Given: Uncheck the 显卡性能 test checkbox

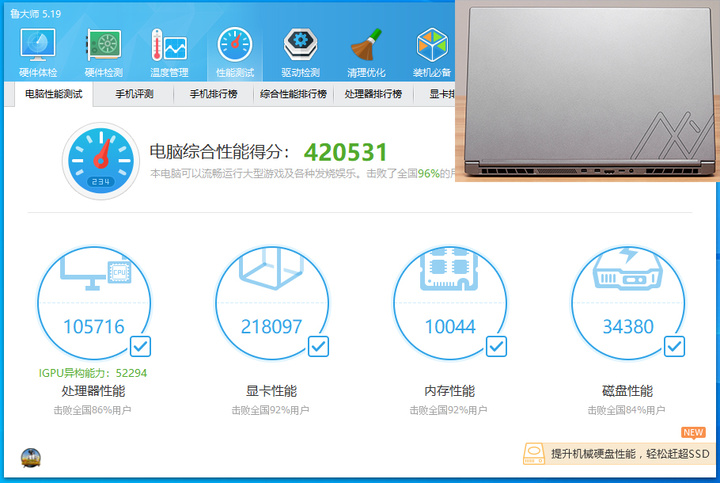Looking at the screenshot, I should click(x=318, y=347).
